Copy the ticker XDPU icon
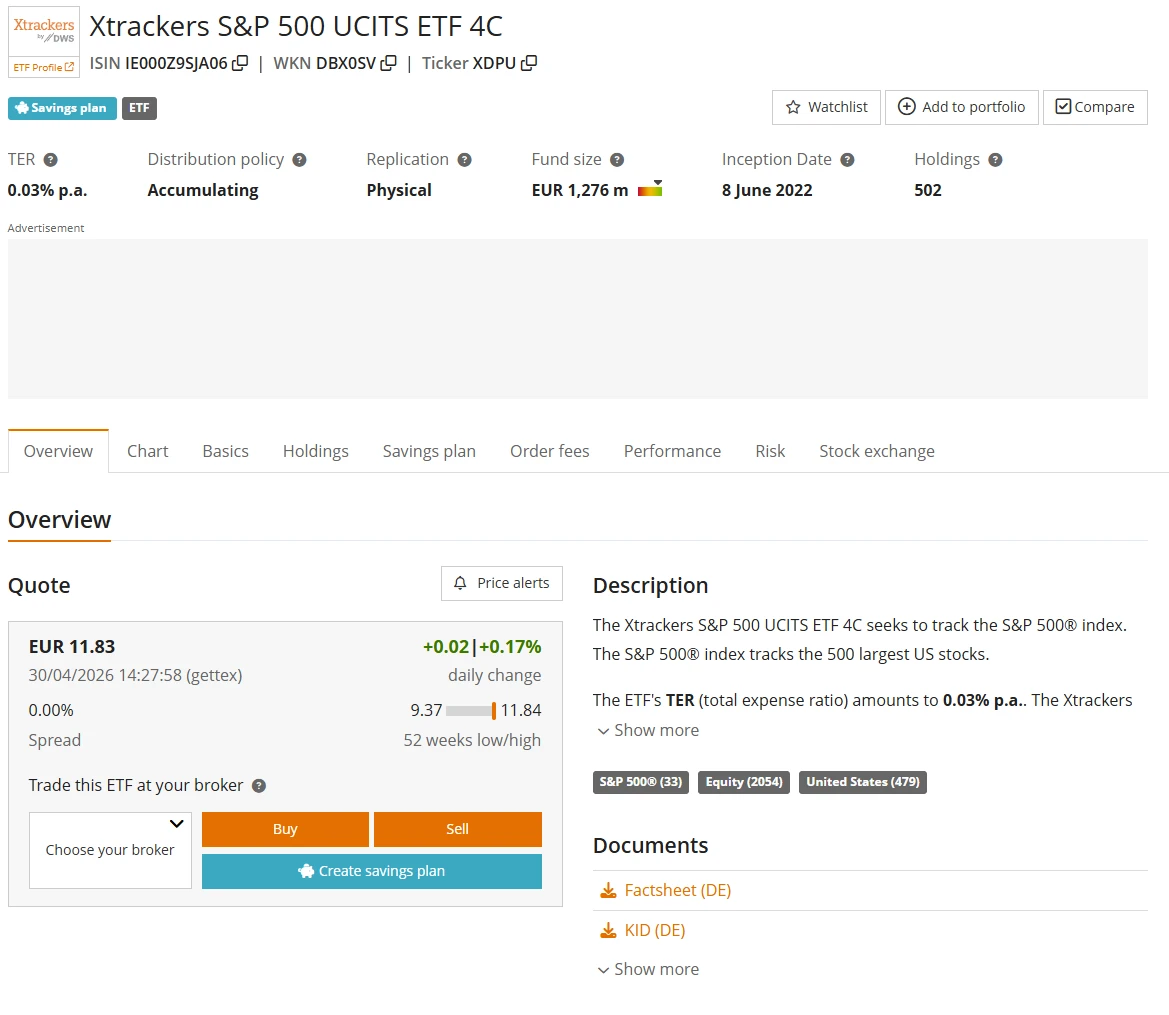 (529, 64)
